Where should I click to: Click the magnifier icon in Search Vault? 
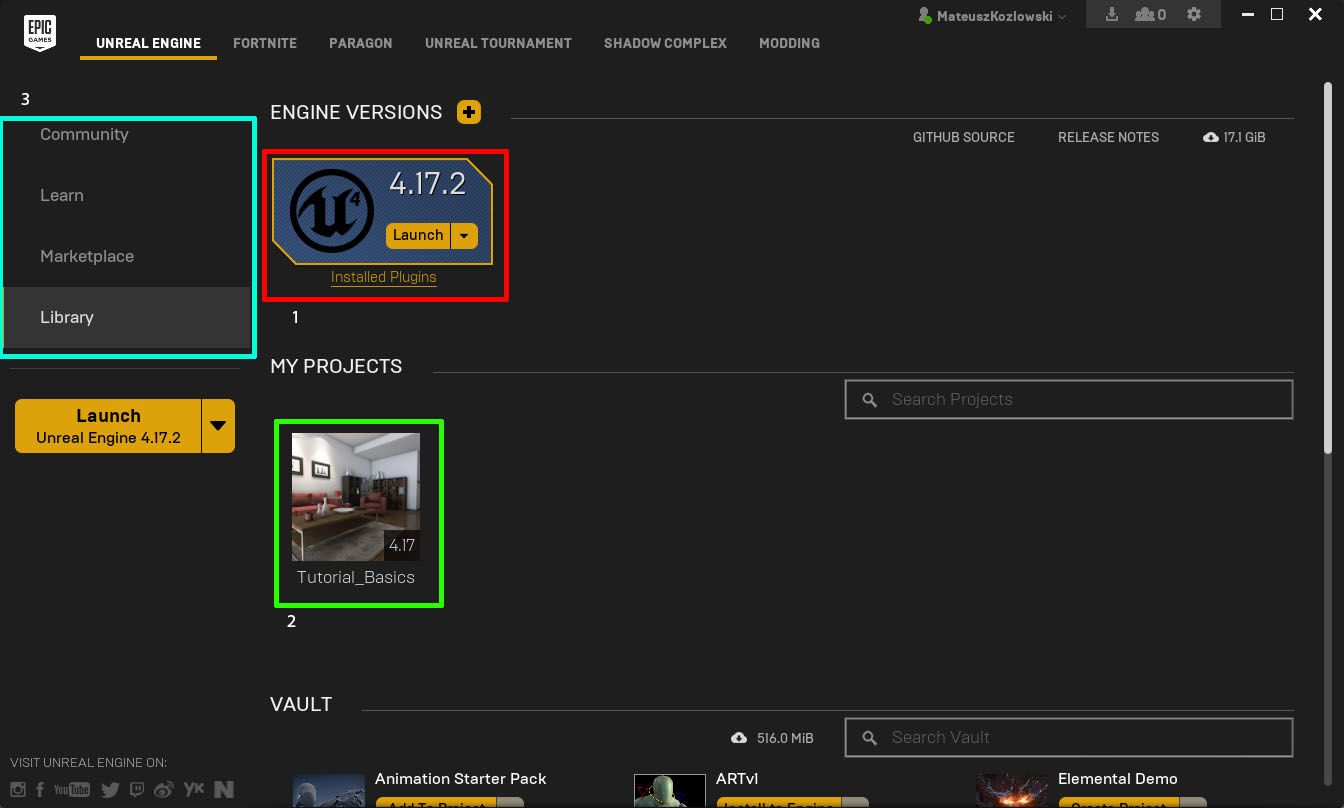pyautogui.click(x=871, y=737)
